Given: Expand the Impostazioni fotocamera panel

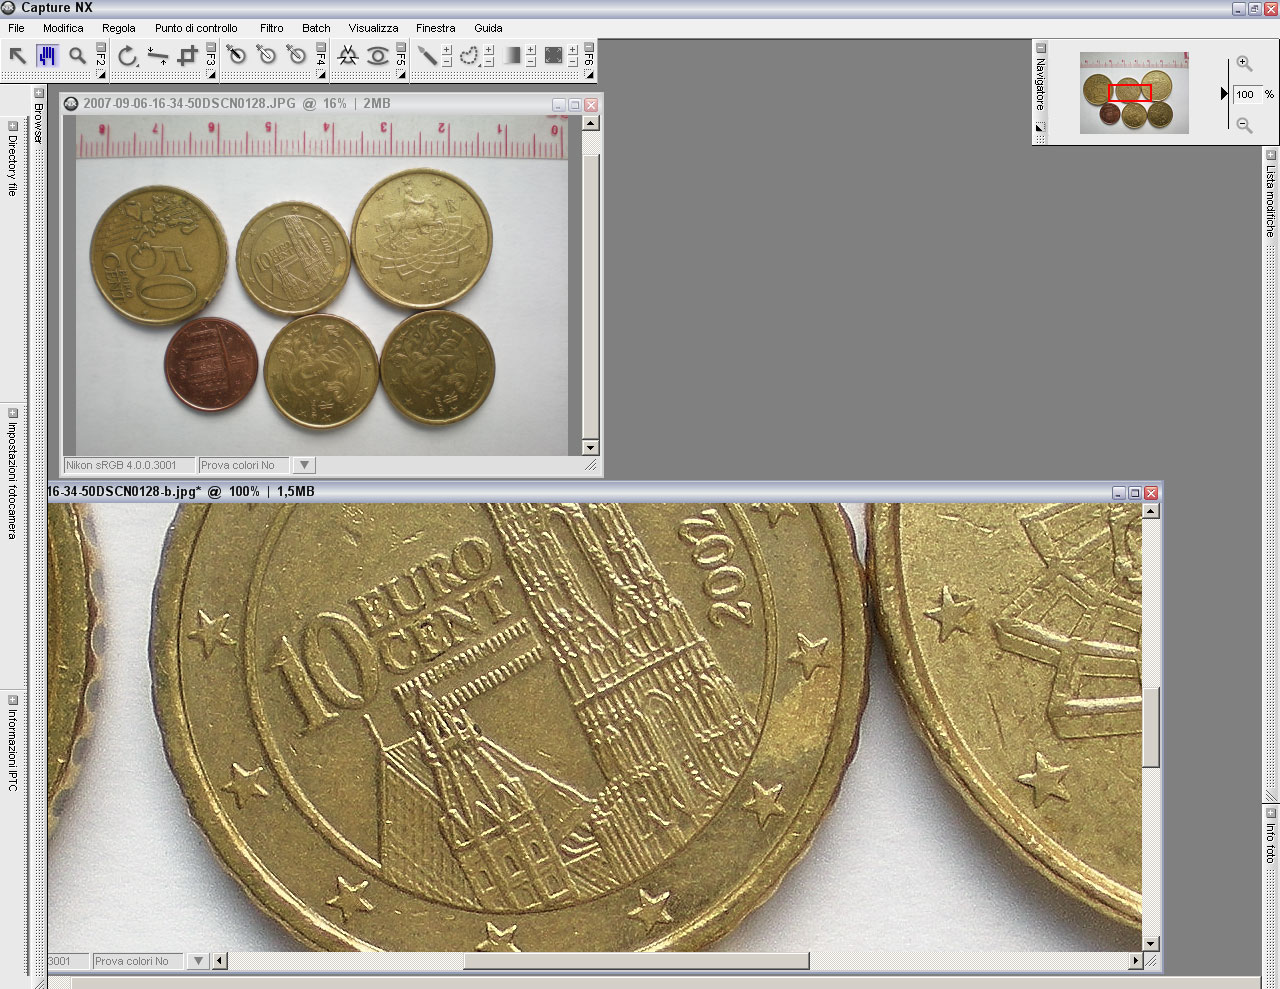Looking at the screenshot, I should click(13, 412).
